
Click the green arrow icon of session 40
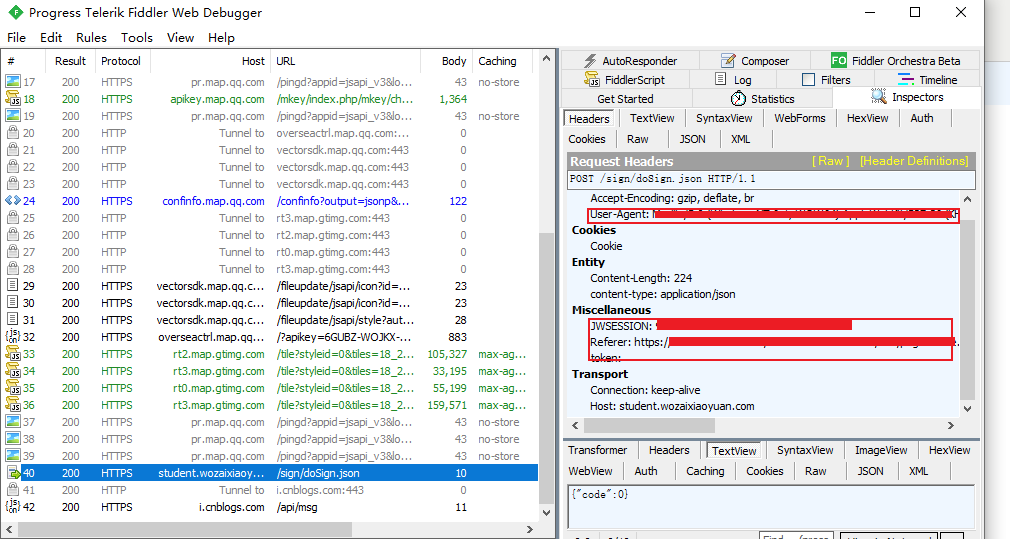14,473
